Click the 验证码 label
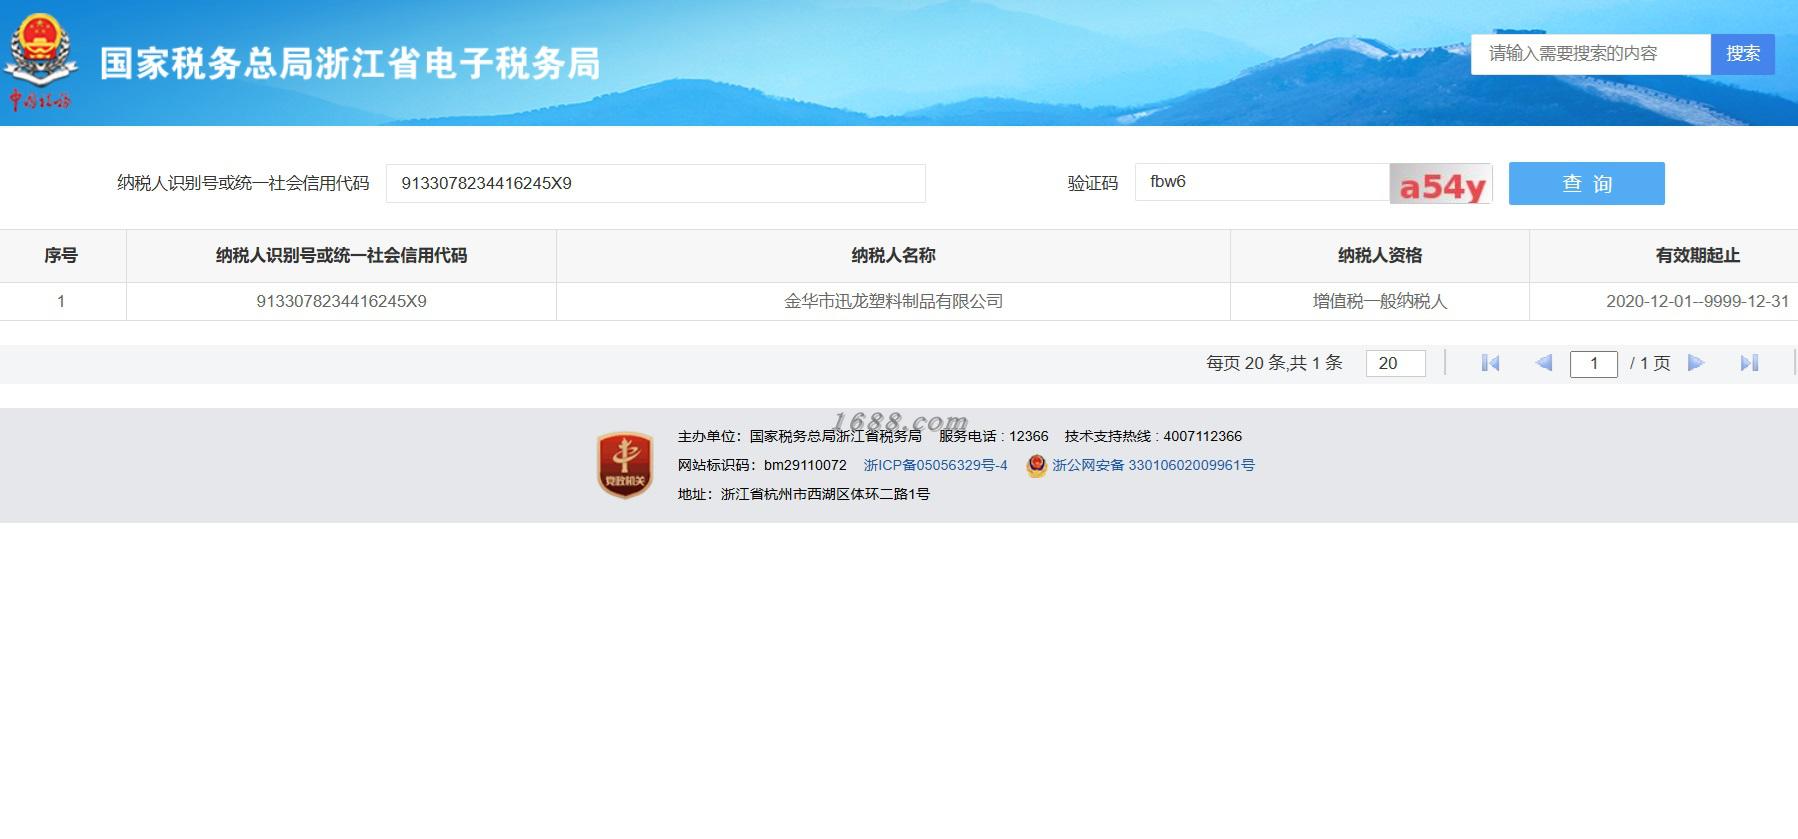 1093,183
